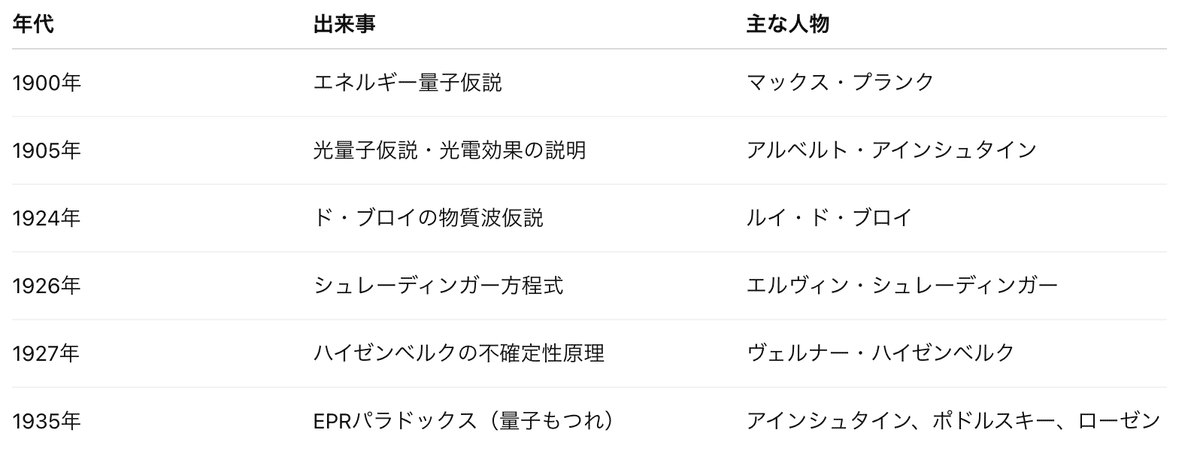Screen dimensions: 1200x460
Task: Click ヴェルナー・ハイゼンベルク cell
Action: (881, 353)
